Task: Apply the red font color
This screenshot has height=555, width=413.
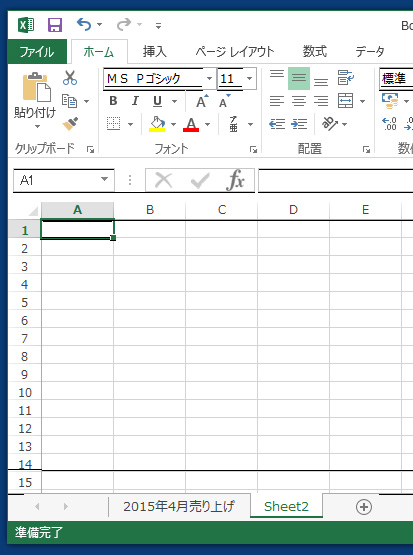Action: (191, 124)
